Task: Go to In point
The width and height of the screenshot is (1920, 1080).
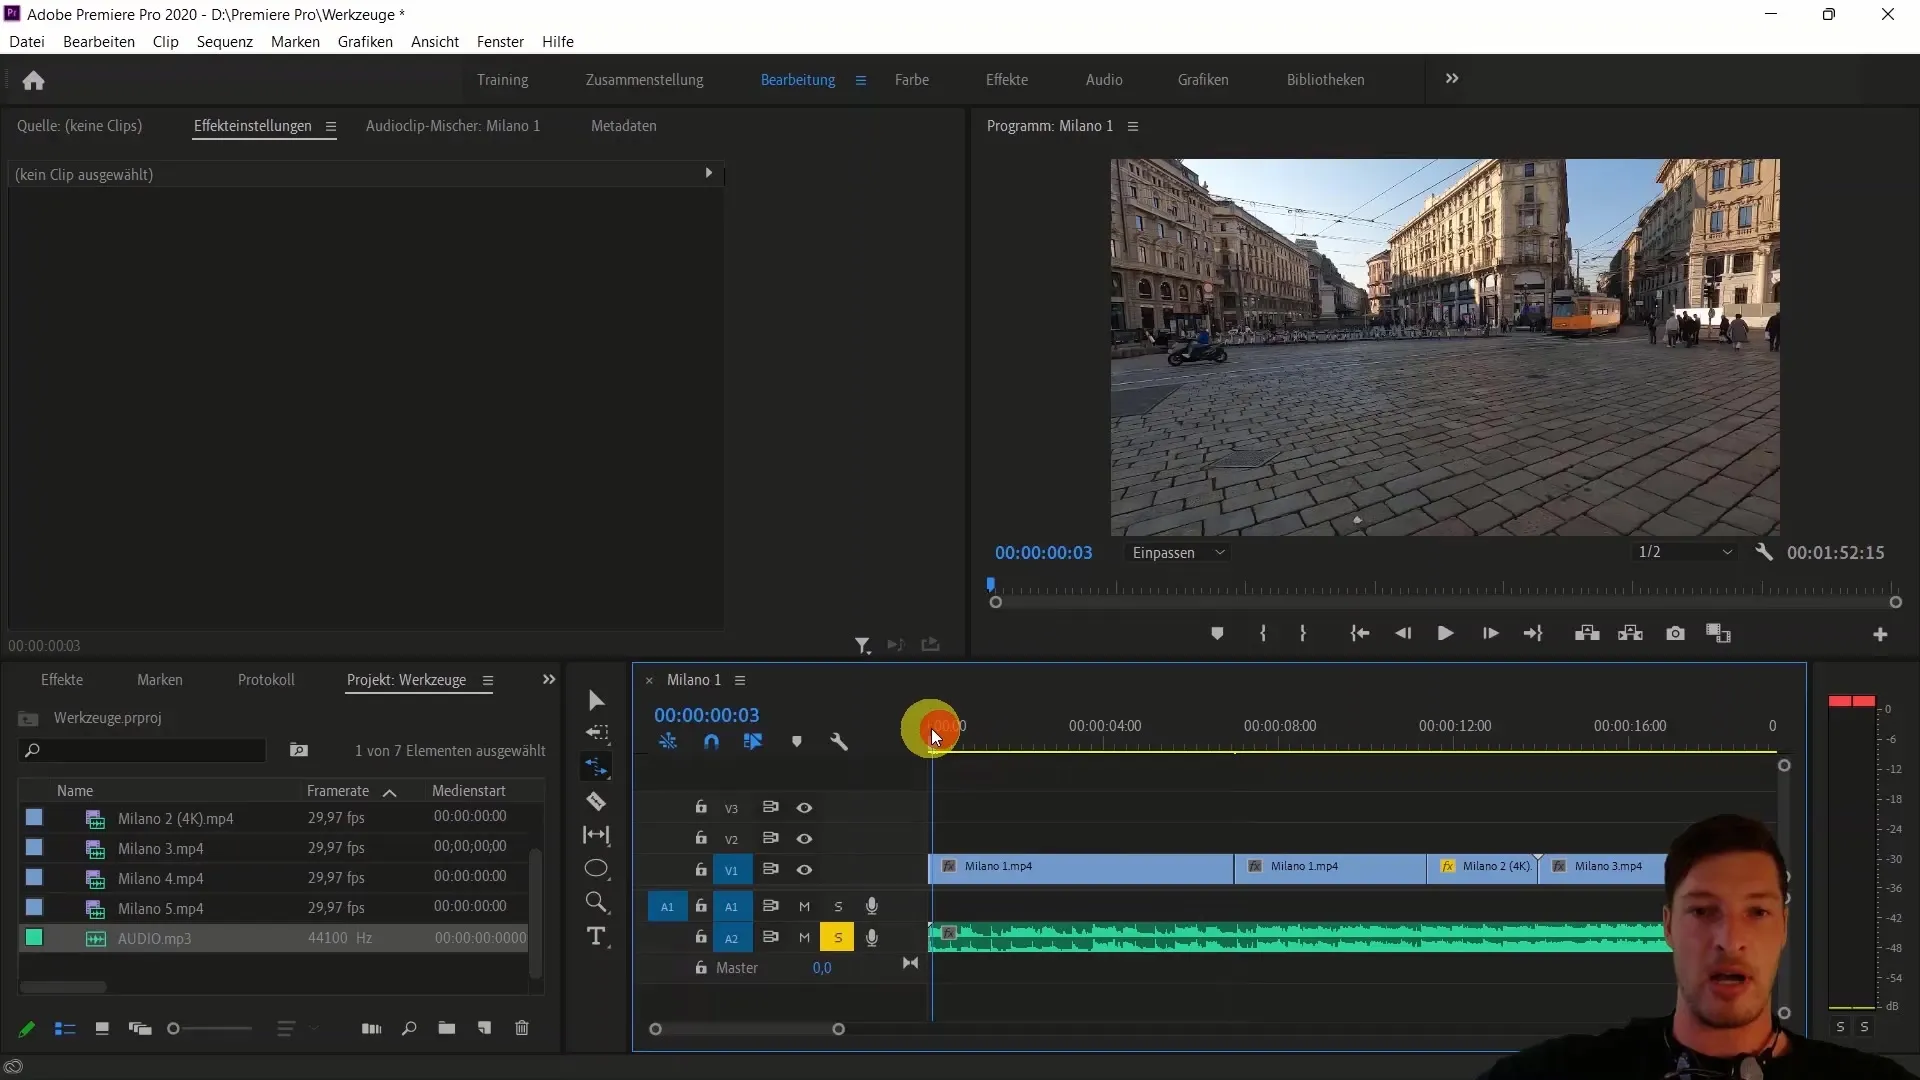Action: pyautogui.click(x=1360, y=633)
